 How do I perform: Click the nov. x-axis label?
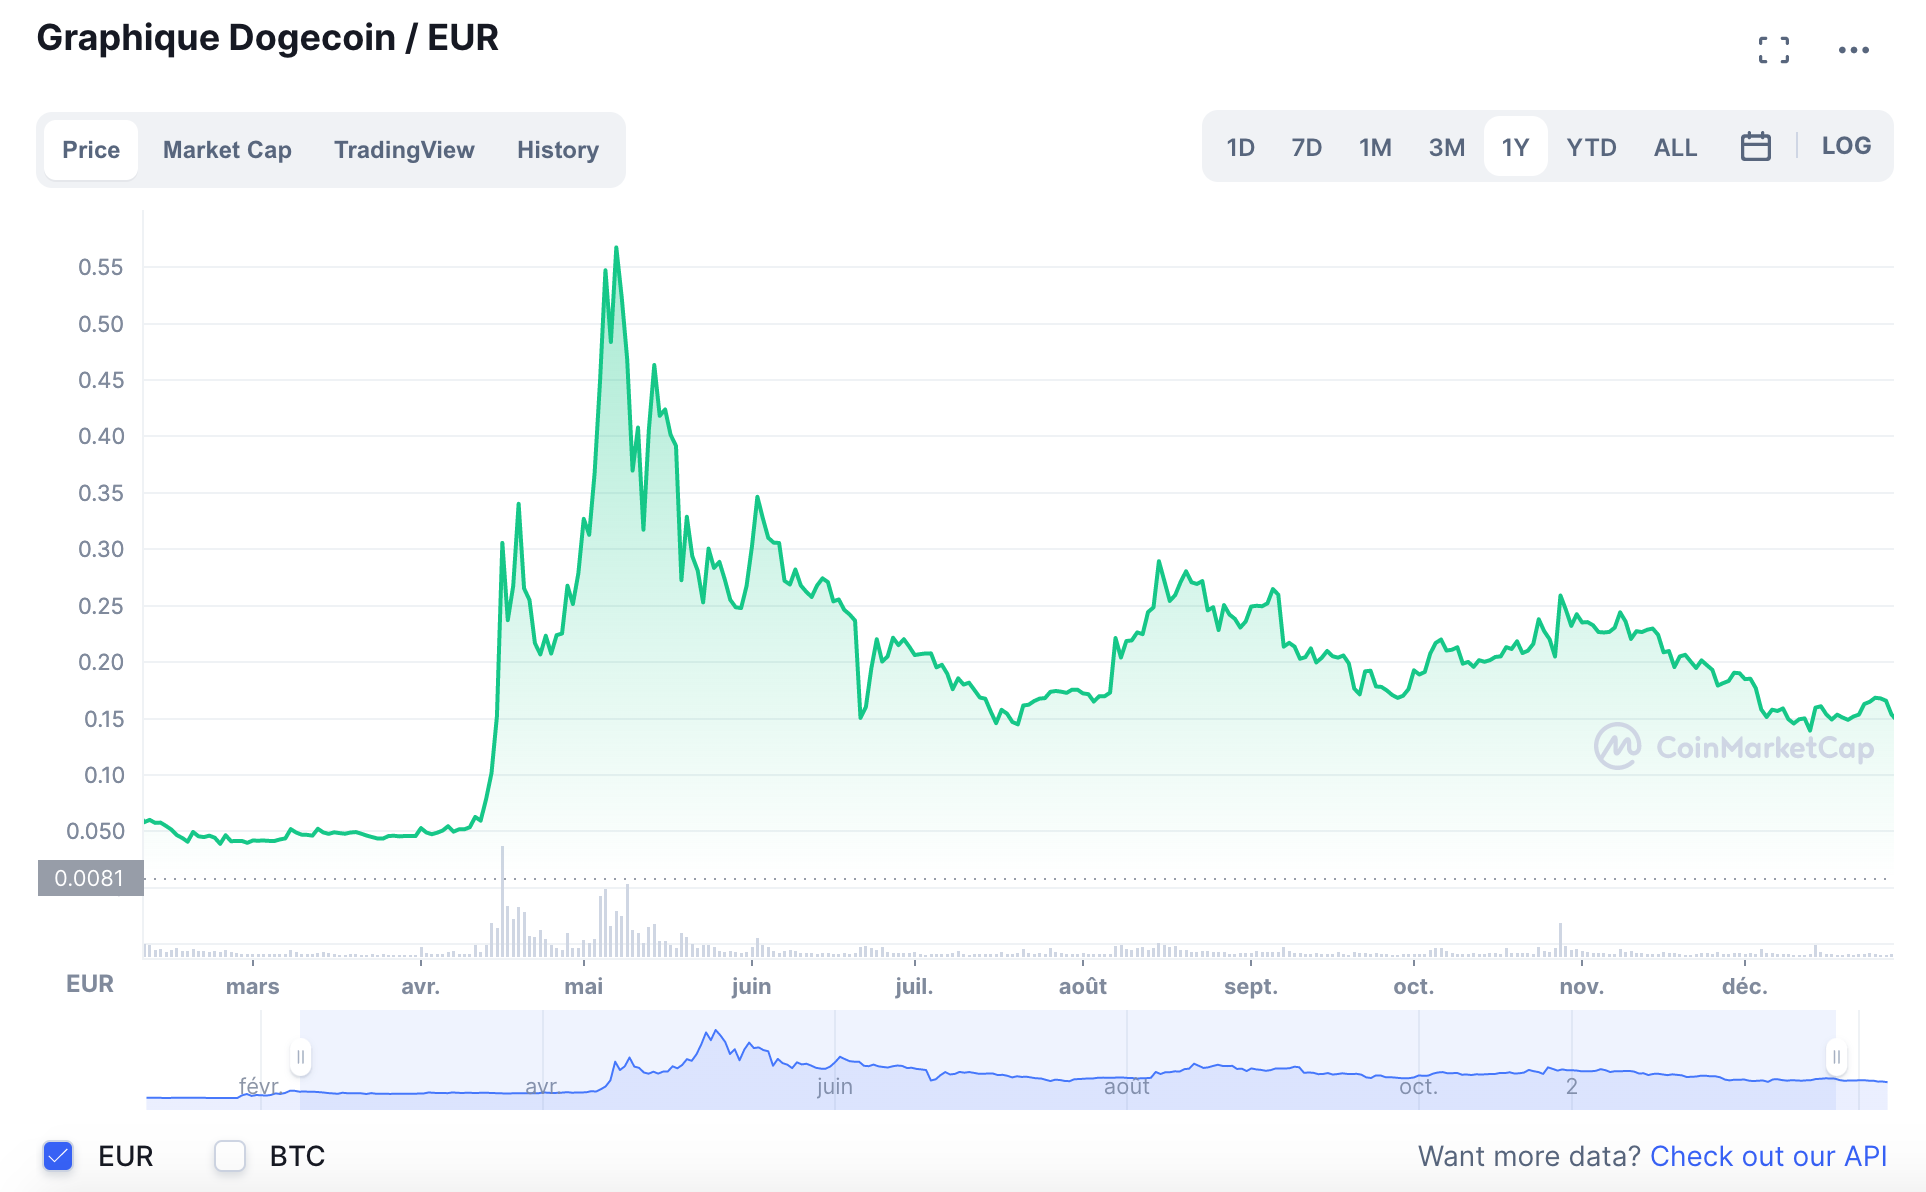coord(1582,986)
